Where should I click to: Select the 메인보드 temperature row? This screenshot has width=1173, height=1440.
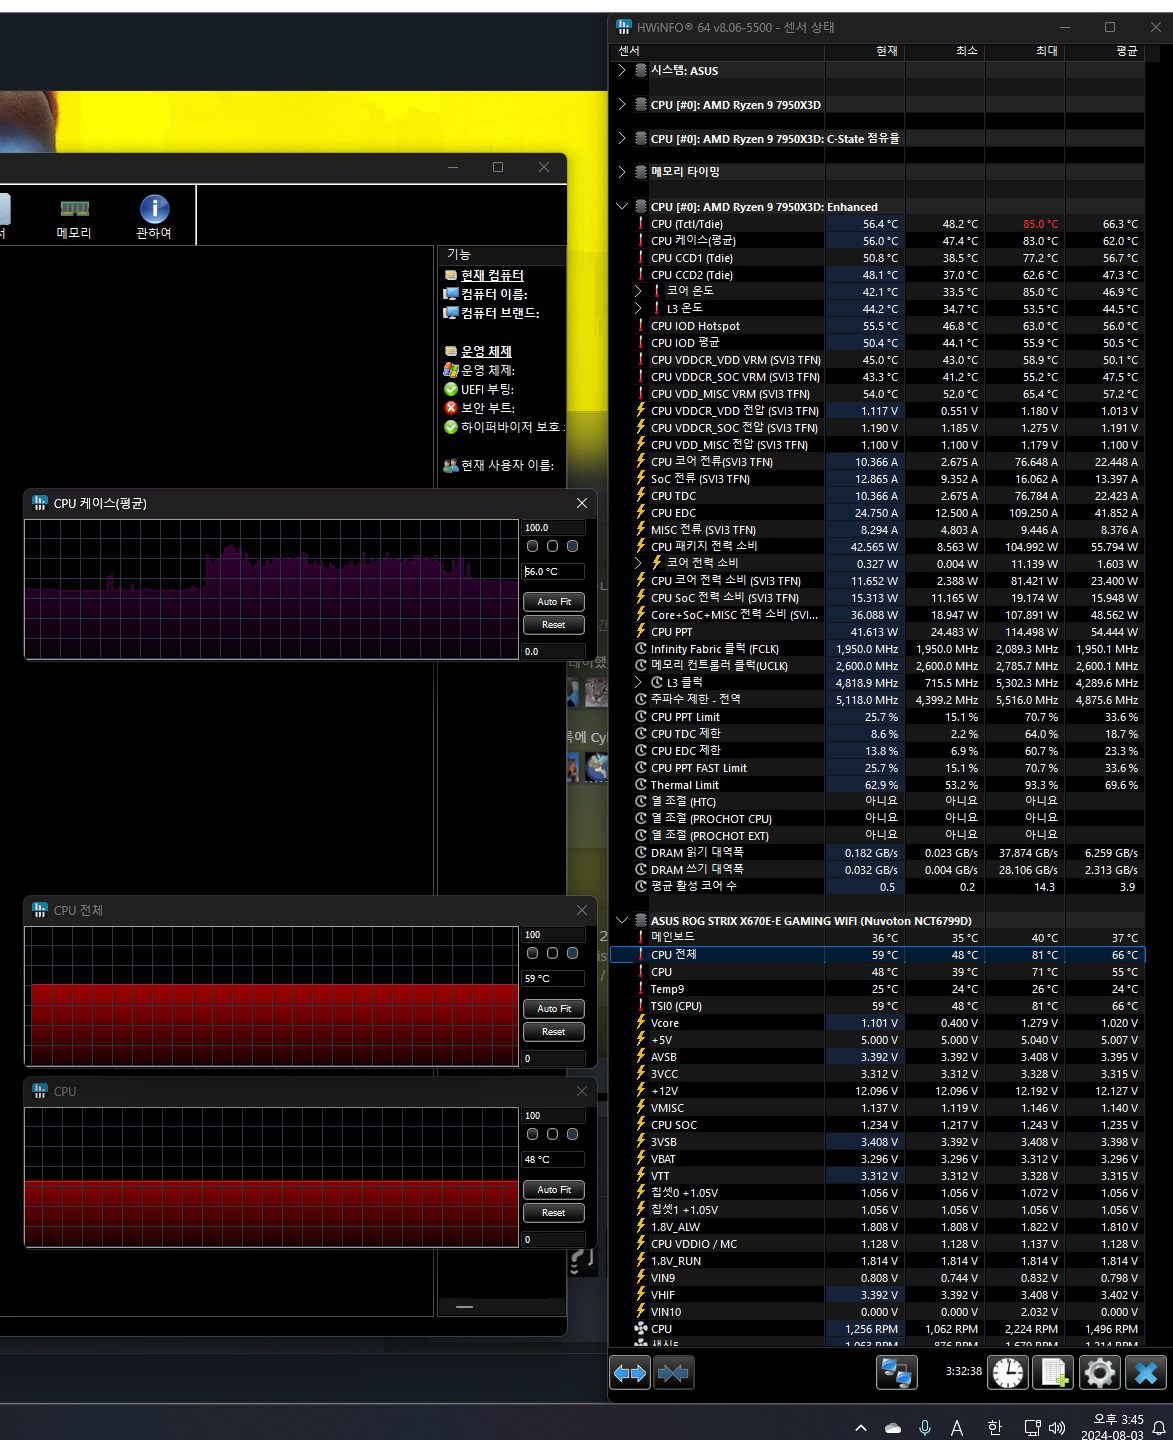pos(877,938)
